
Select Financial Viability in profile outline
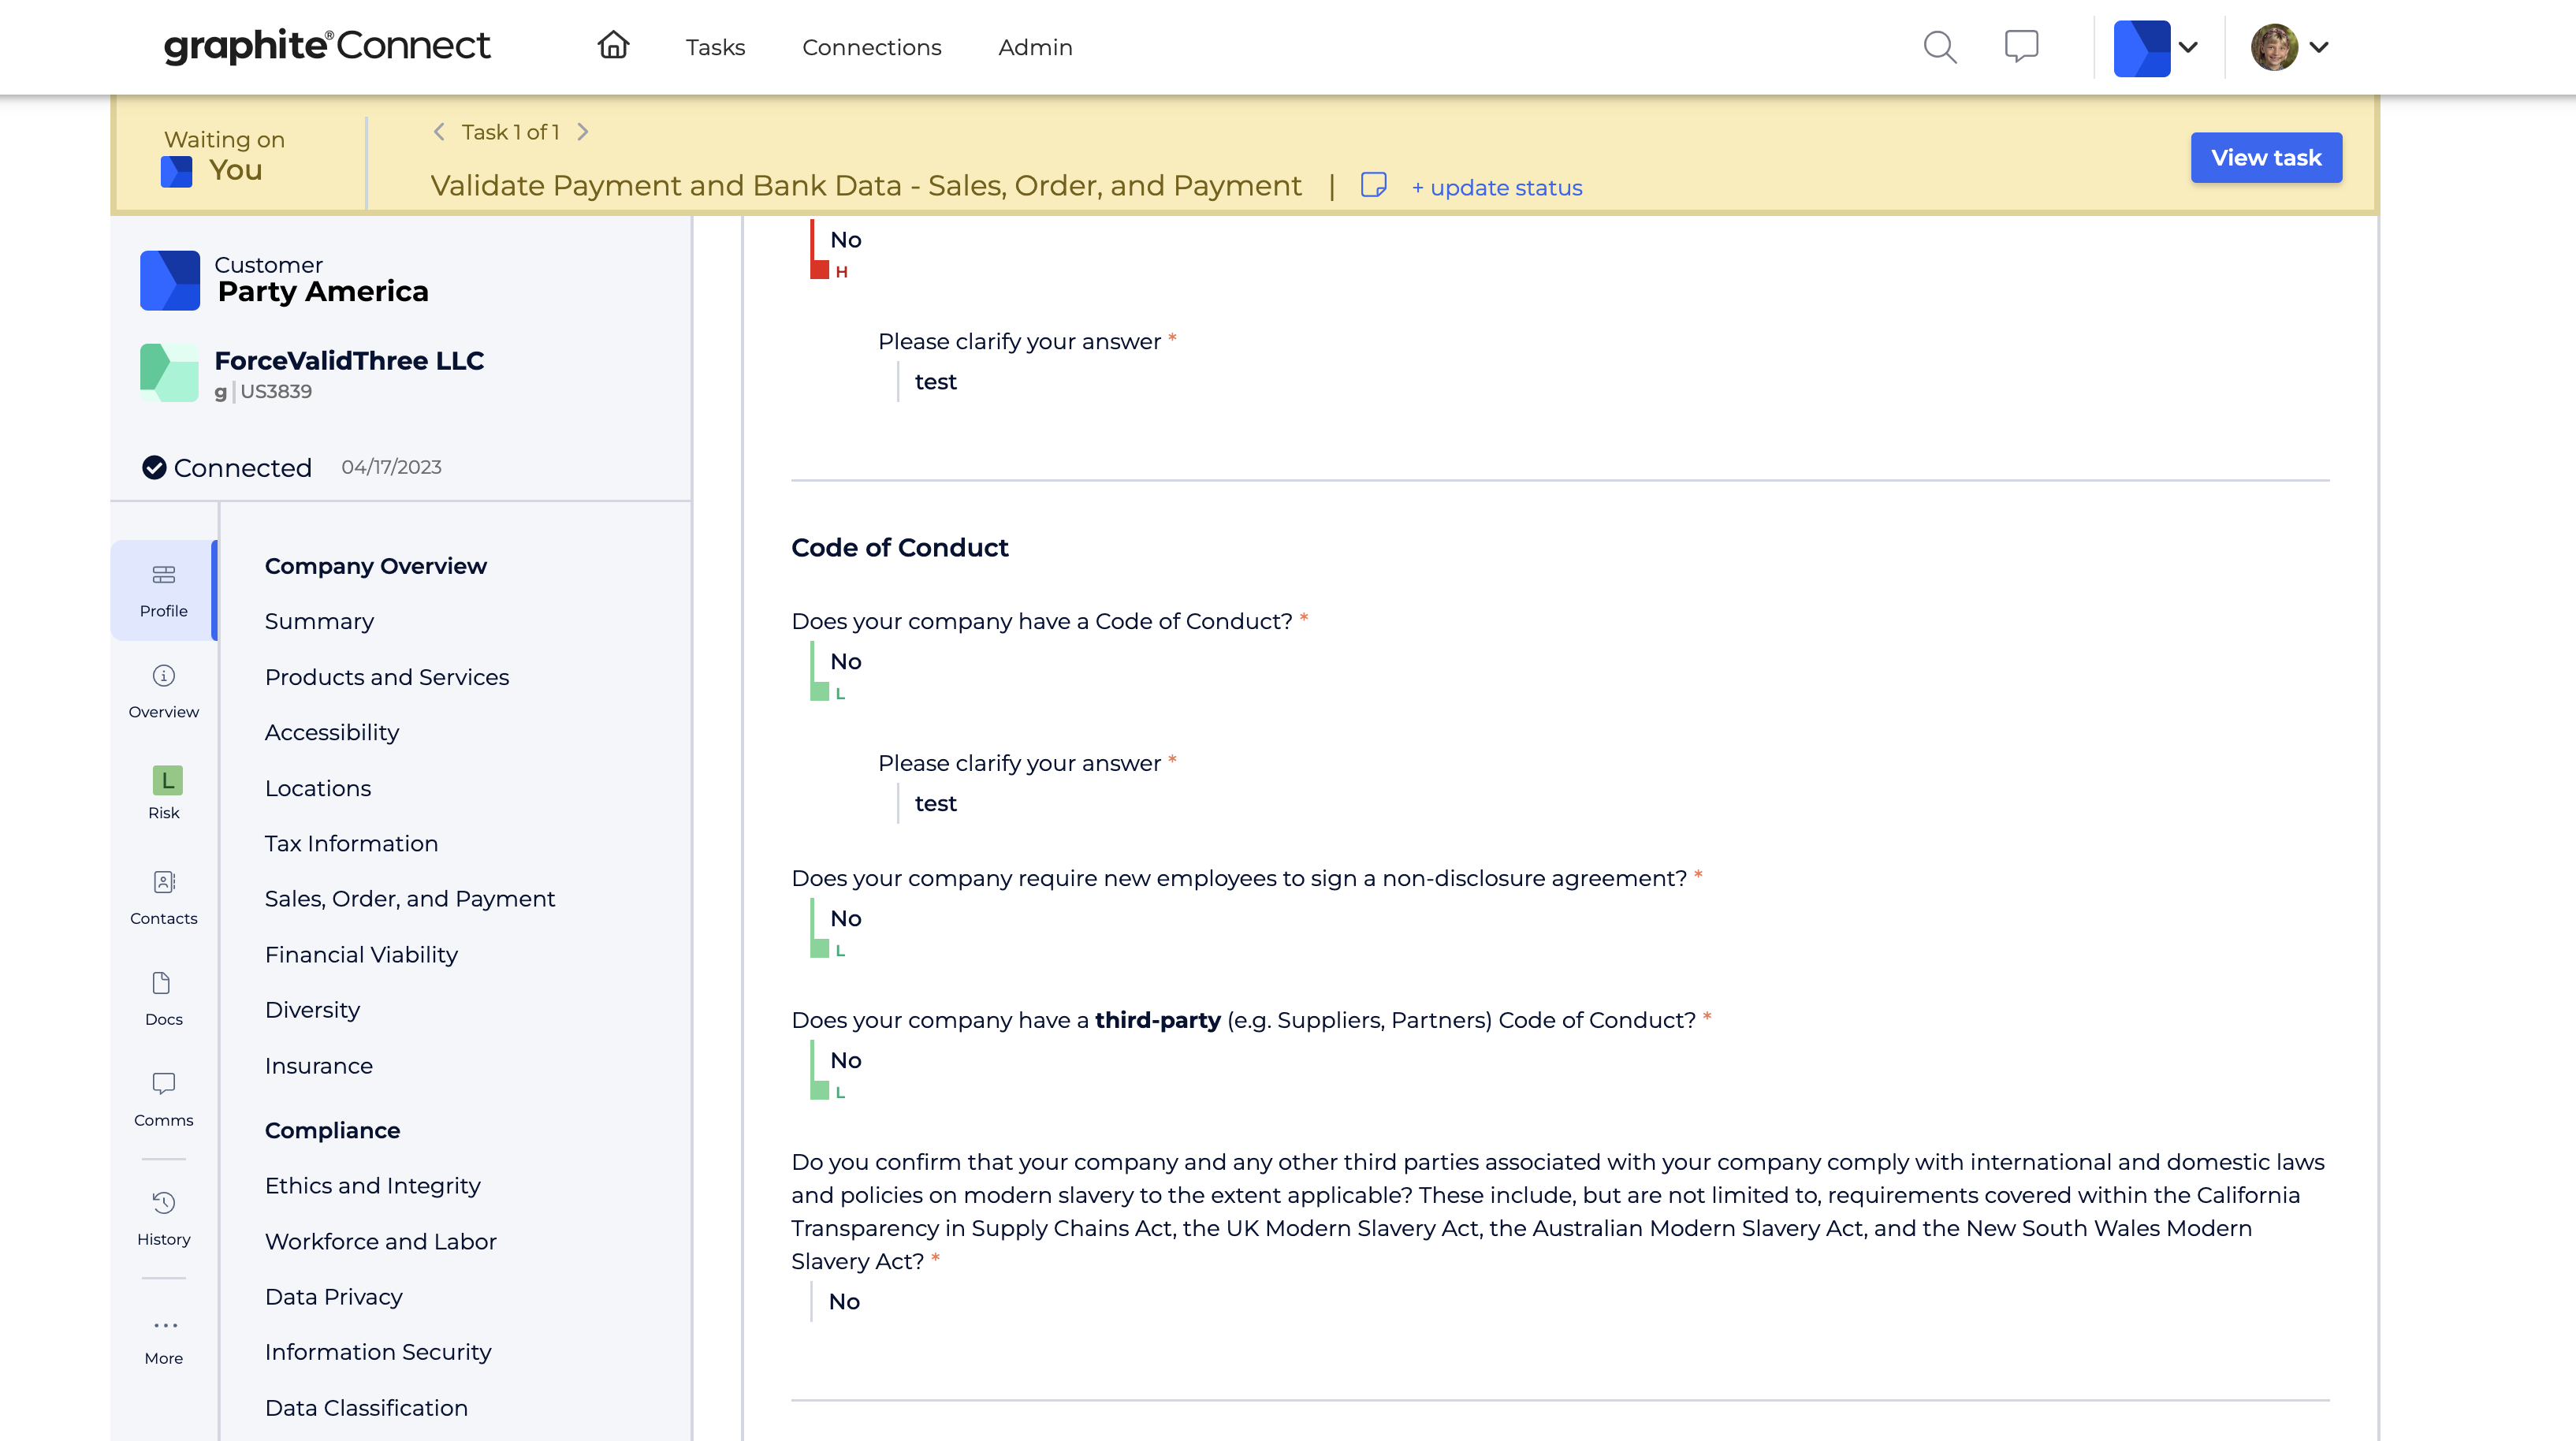[361, 954]
